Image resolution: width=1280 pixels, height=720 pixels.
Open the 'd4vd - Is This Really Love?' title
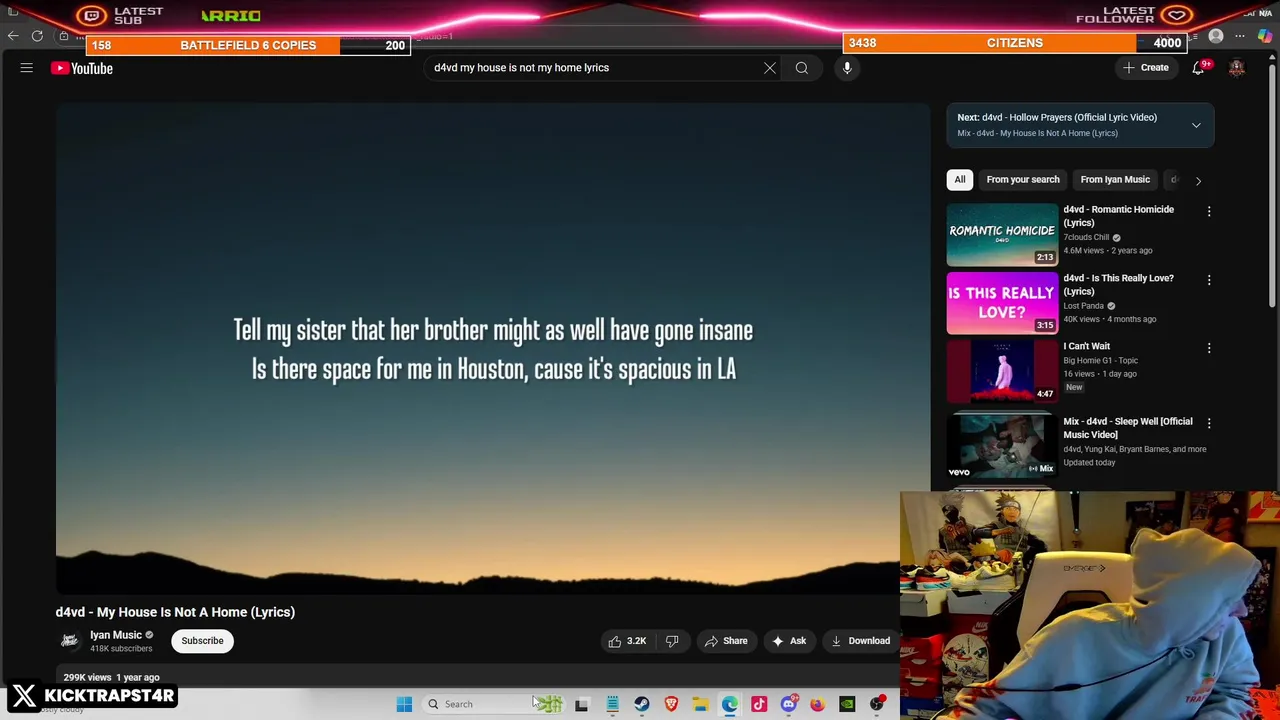point(1118,285)
